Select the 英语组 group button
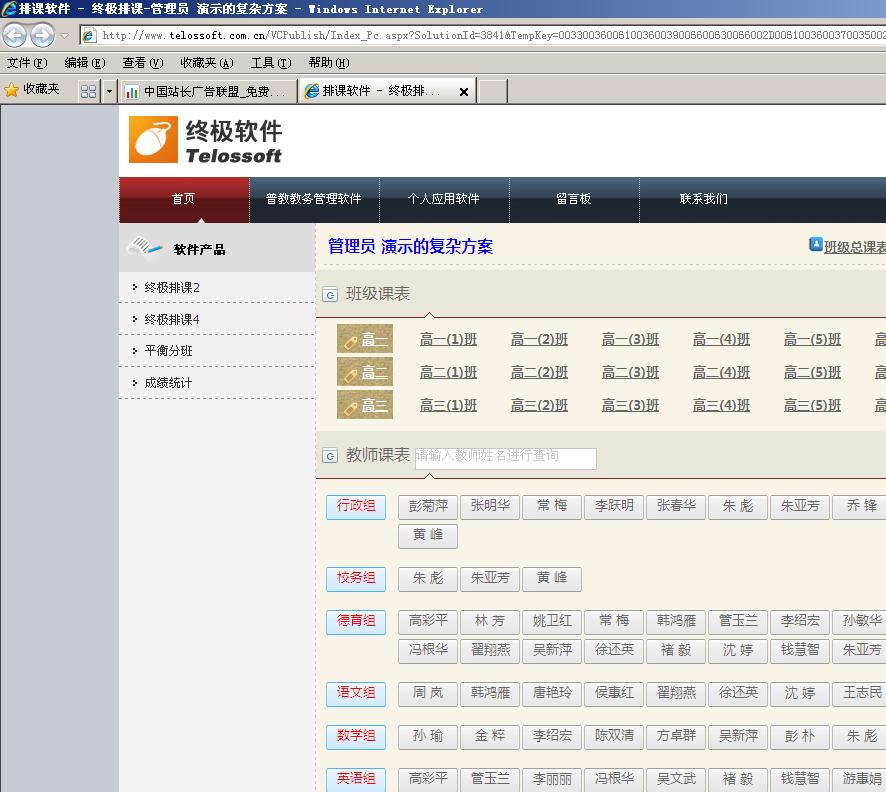Image resolution: width=886 pixels, height=792 pixels. [356, 780]
